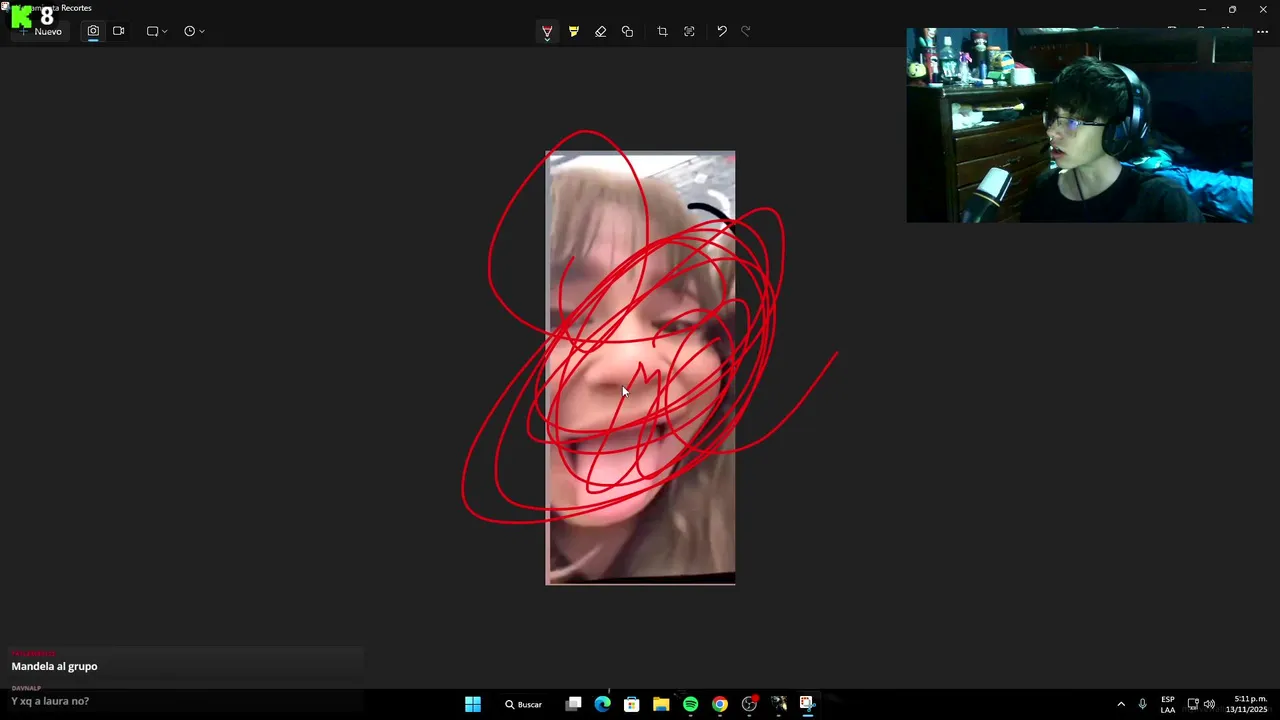Click the Buscar search box in taskbar
Screen dimensions: 1280x720
pos(524,704)
